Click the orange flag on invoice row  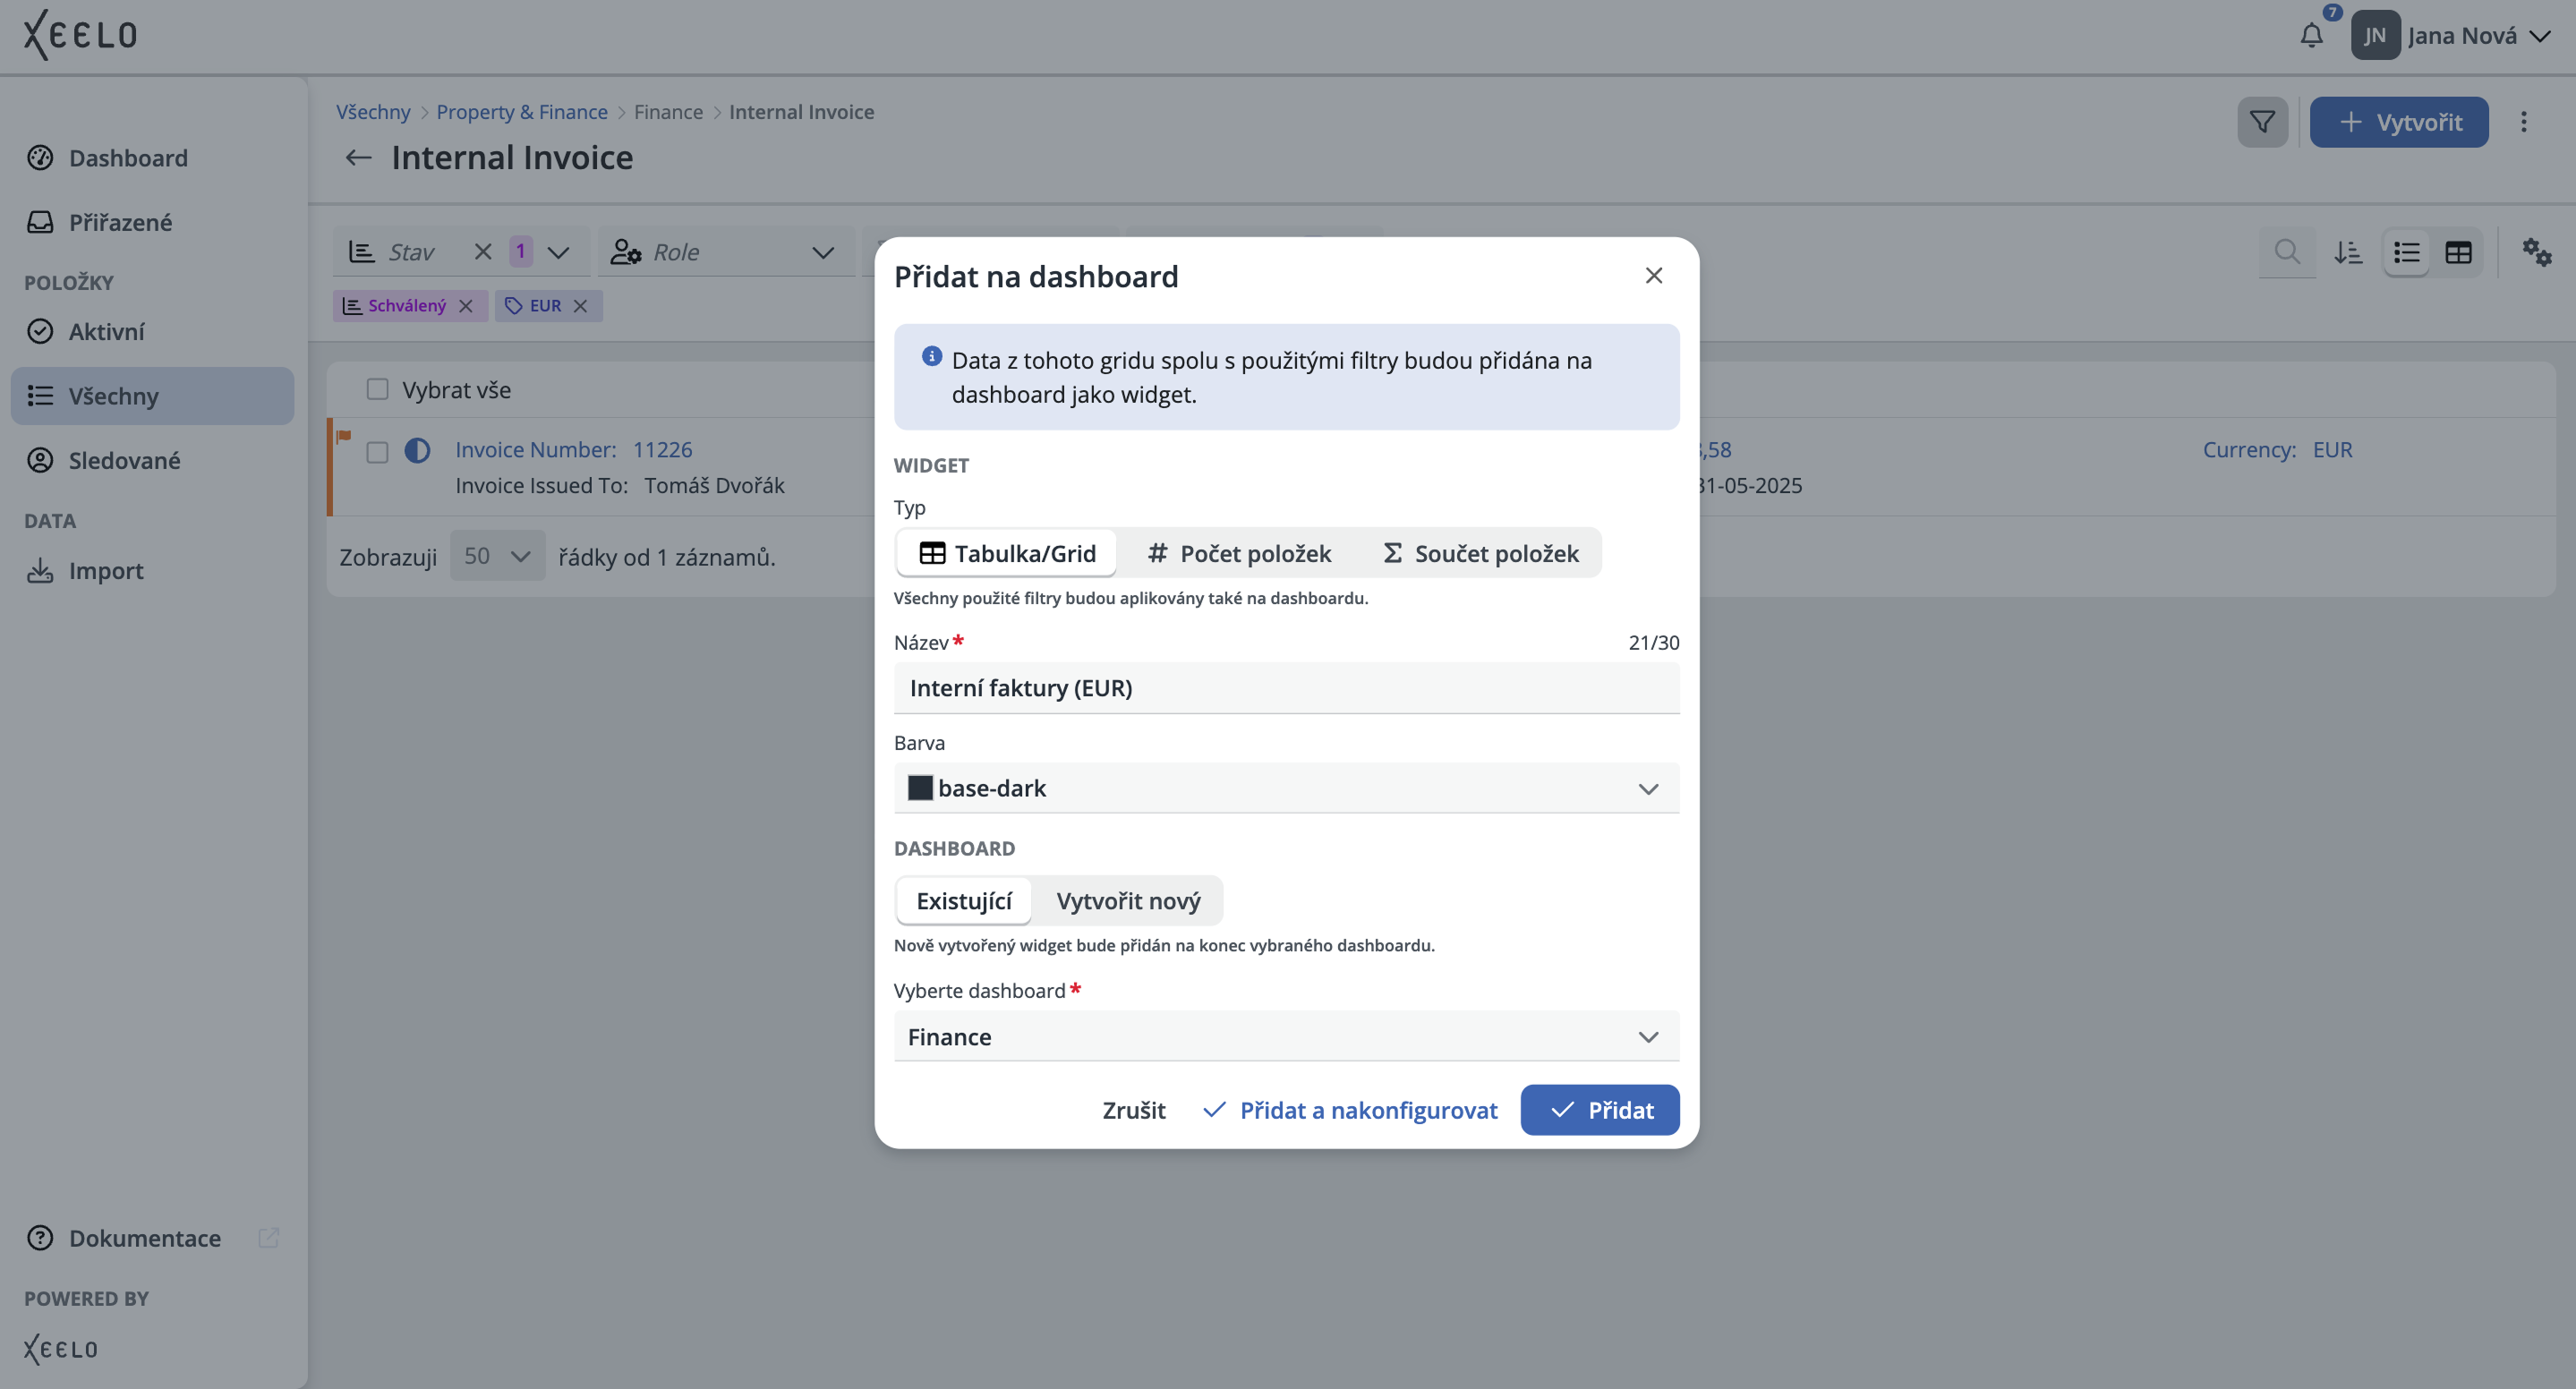click(344, 435)
